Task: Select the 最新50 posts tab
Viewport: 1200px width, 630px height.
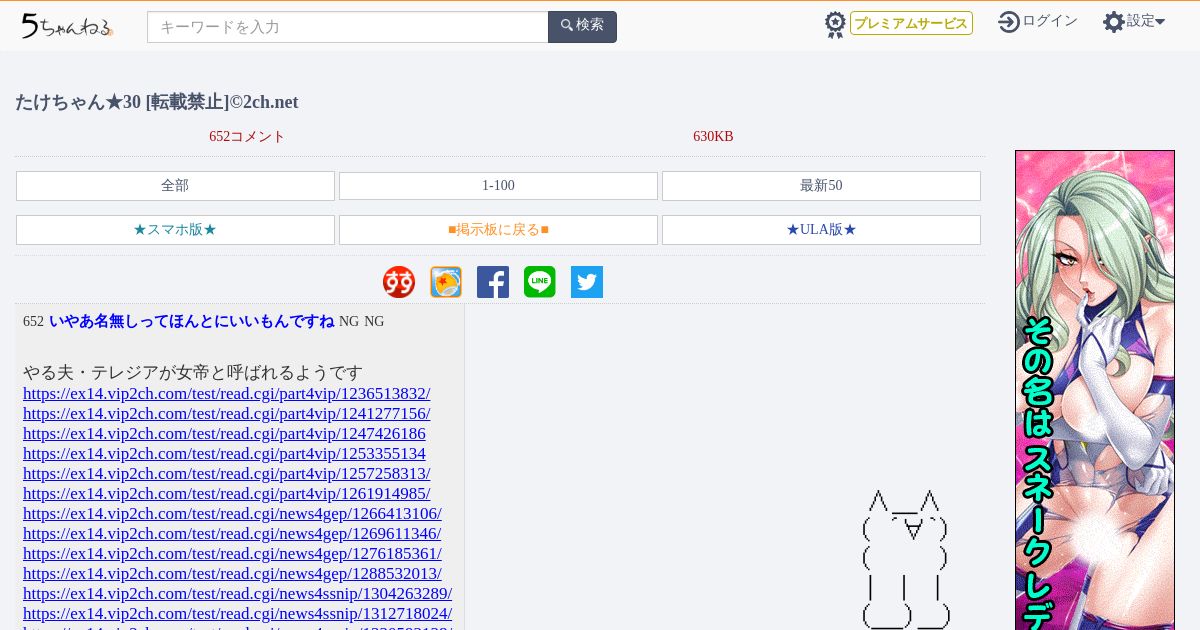Action: (821, 186)
